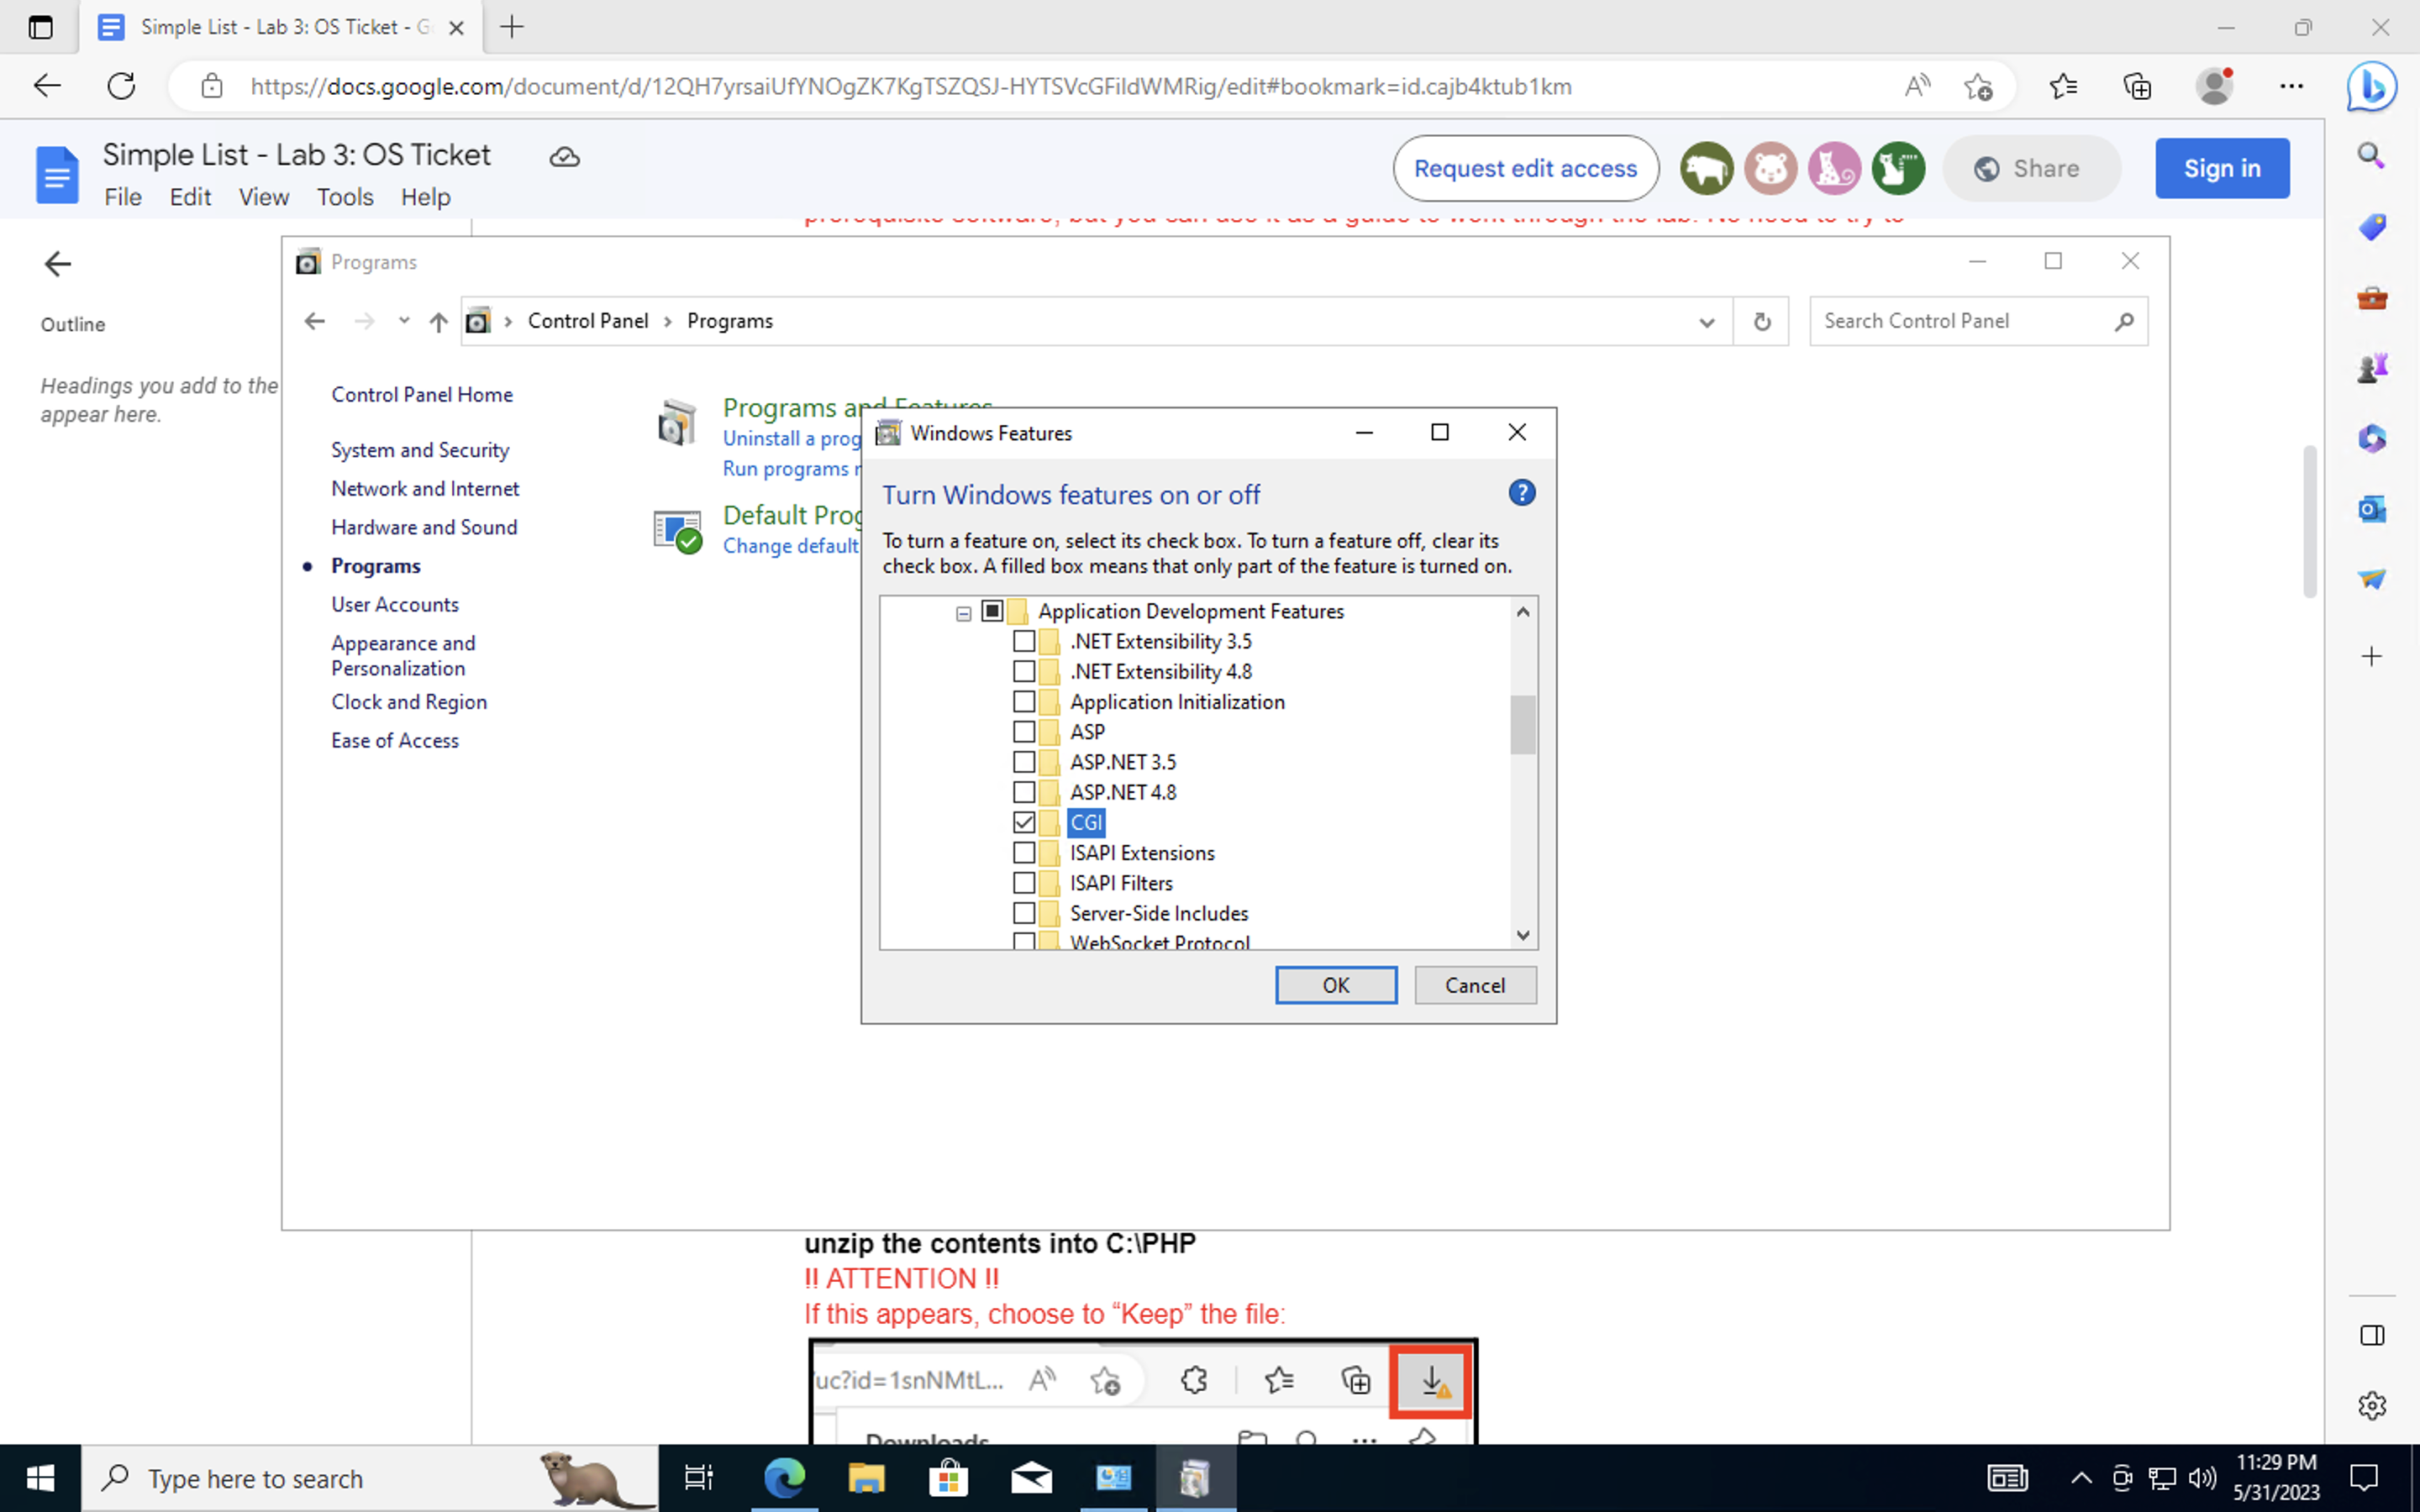Uncheck the CGI feature checkbox
The image size is (2420, 1512).
(x=1023, y=822)
